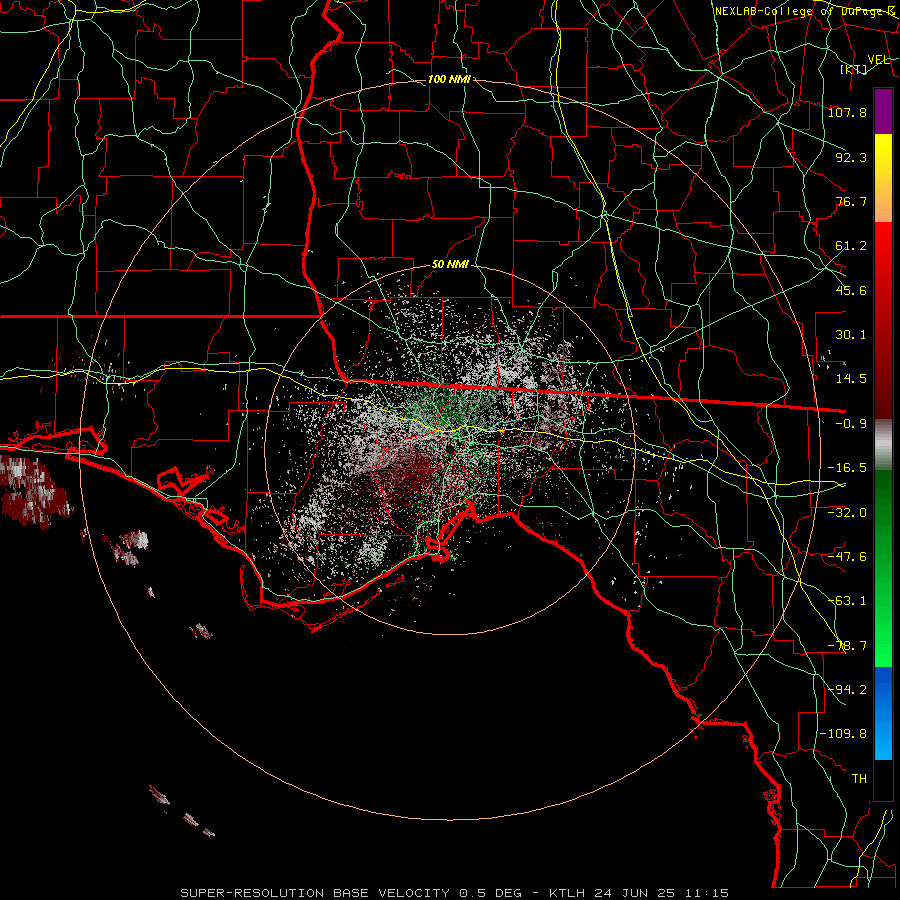Click the yellow-orange segment of the color bar
This screenshot has width=900, height=900.
[x=883, y=178]
